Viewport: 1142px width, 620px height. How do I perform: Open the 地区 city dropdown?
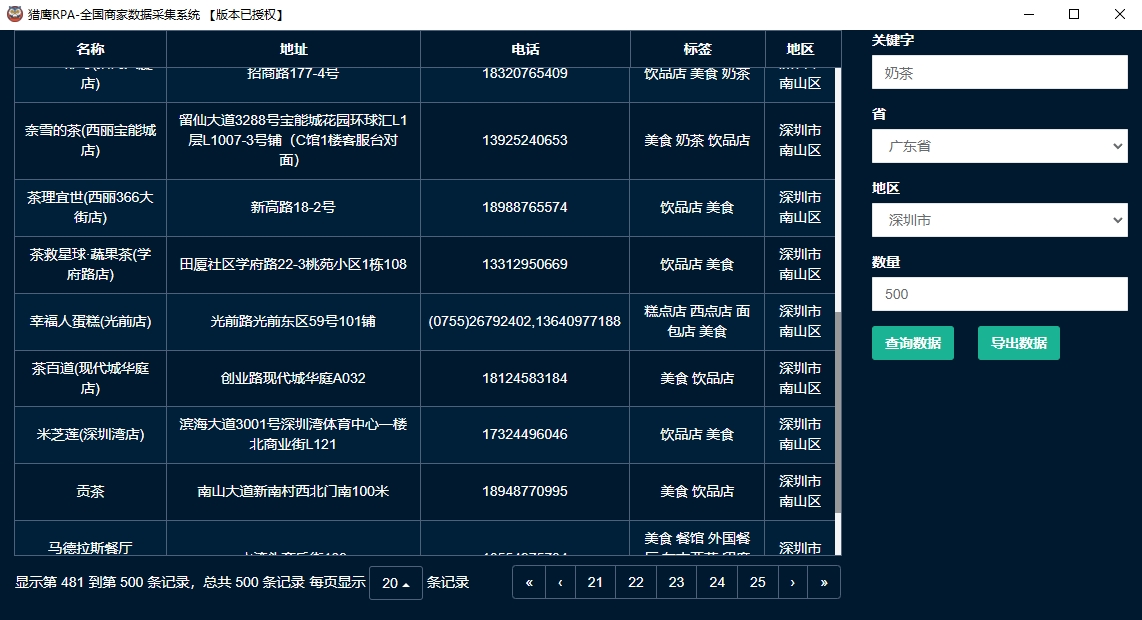pos(999,220)
